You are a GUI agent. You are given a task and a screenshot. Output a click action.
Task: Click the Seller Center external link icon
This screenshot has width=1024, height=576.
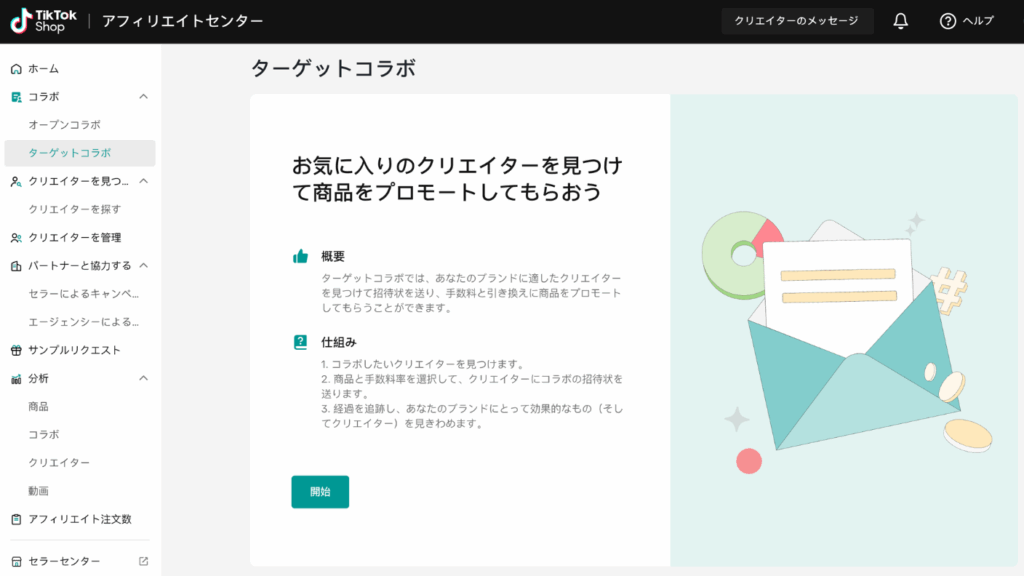tap(143, 561)
